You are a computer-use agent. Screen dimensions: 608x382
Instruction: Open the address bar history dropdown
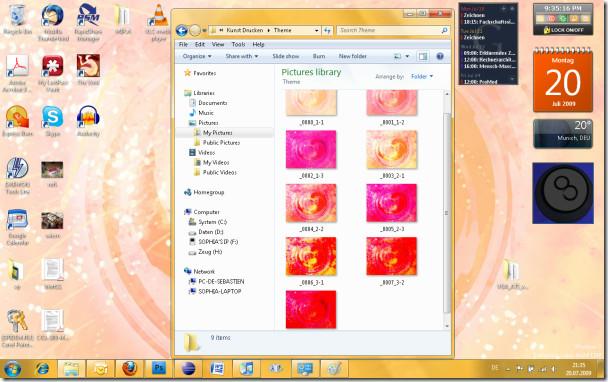(x=316, y=30)
